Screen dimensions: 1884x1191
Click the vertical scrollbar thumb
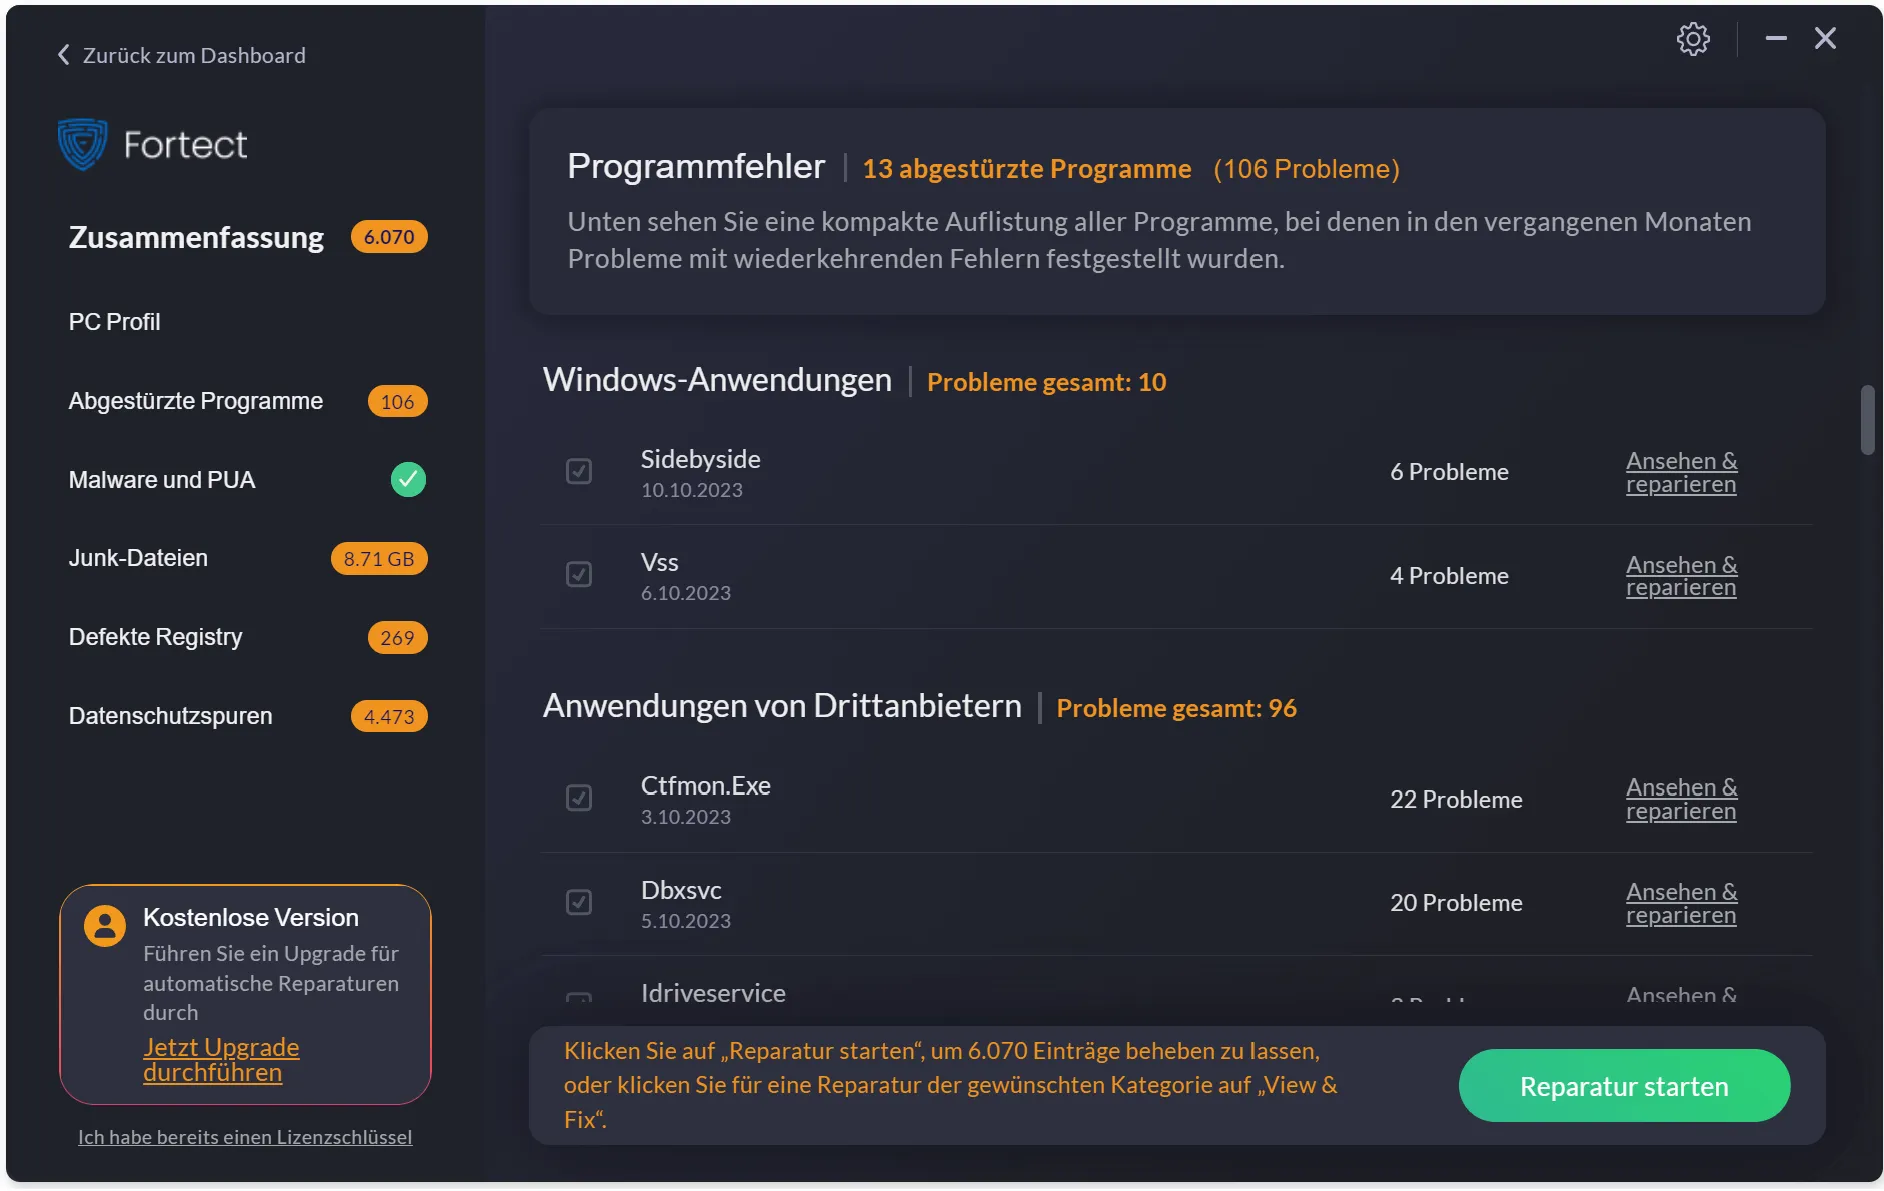pyautogui.click(x=1866, y=420)
